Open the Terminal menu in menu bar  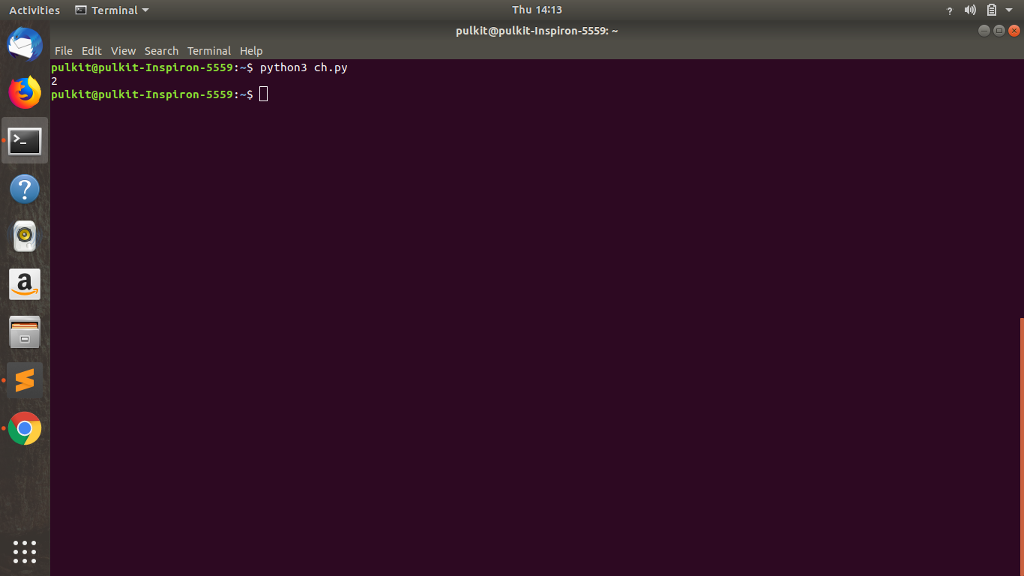click(x=209, y=51)
